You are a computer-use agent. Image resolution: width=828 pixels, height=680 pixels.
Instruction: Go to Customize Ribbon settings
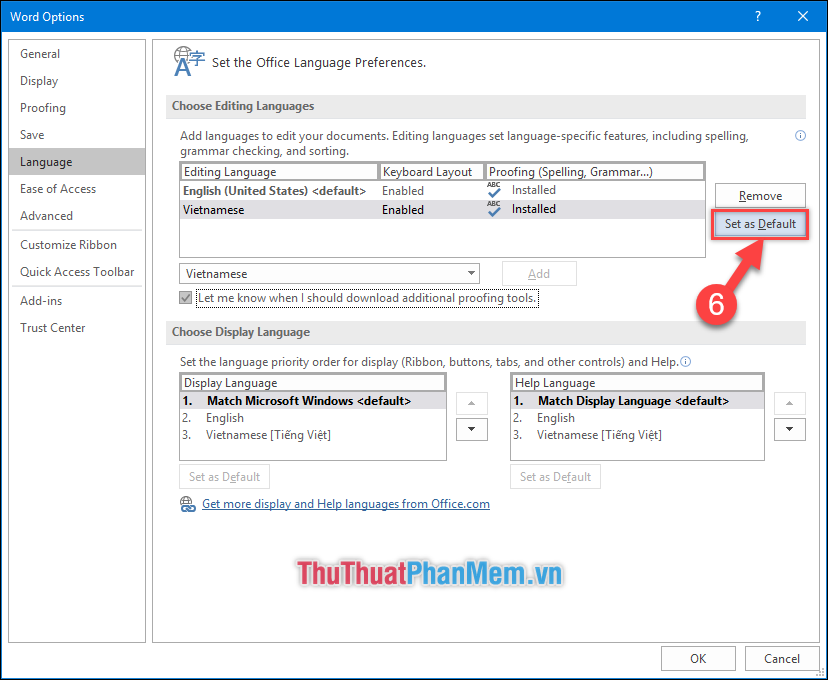(x=77, y=244)
